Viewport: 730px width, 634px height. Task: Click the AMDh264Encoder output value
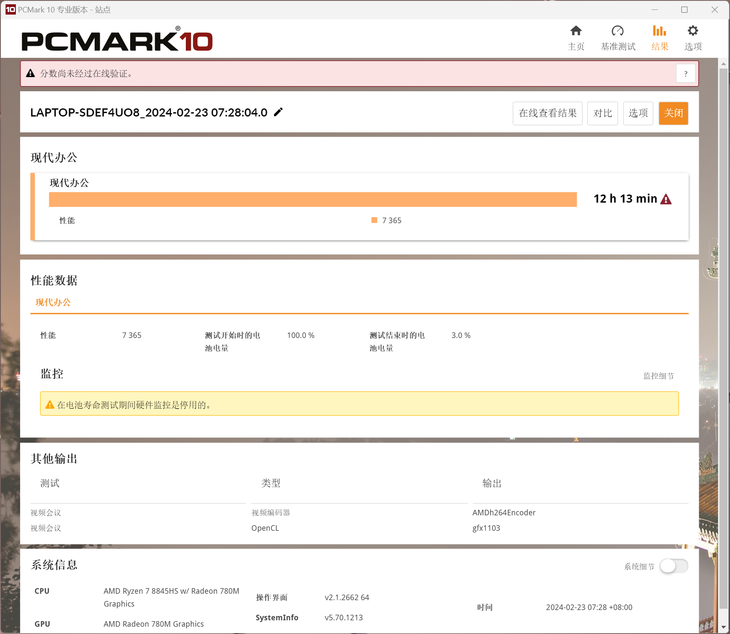click(x=504, y=513)
